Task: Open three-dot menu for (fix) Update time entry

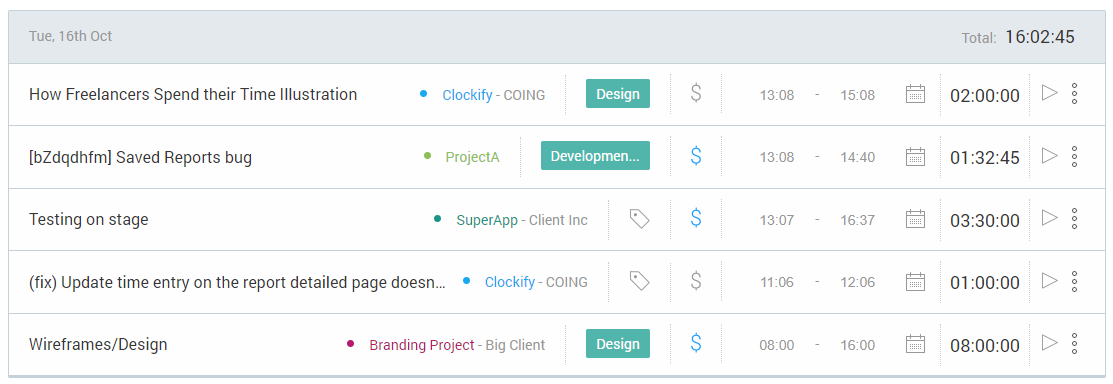Action: tap(1074, 281)
